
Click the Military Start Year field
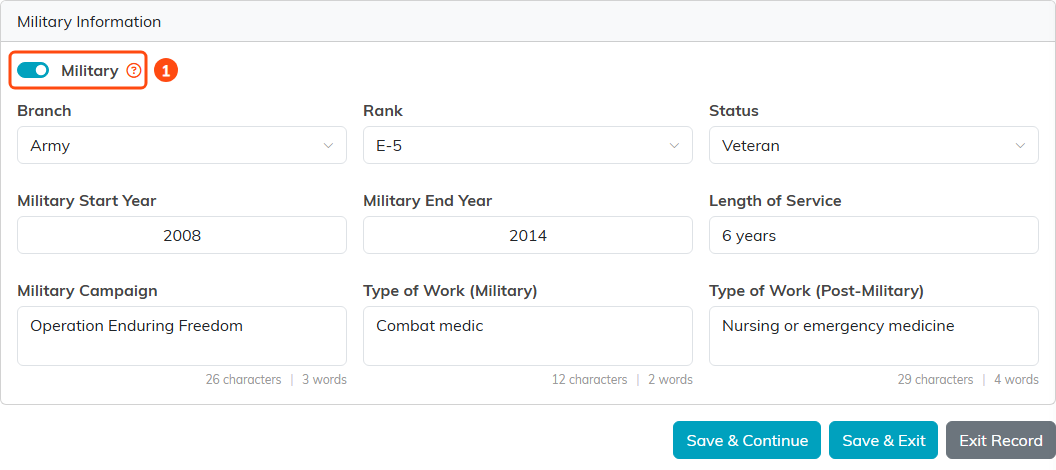click(182, 235)
